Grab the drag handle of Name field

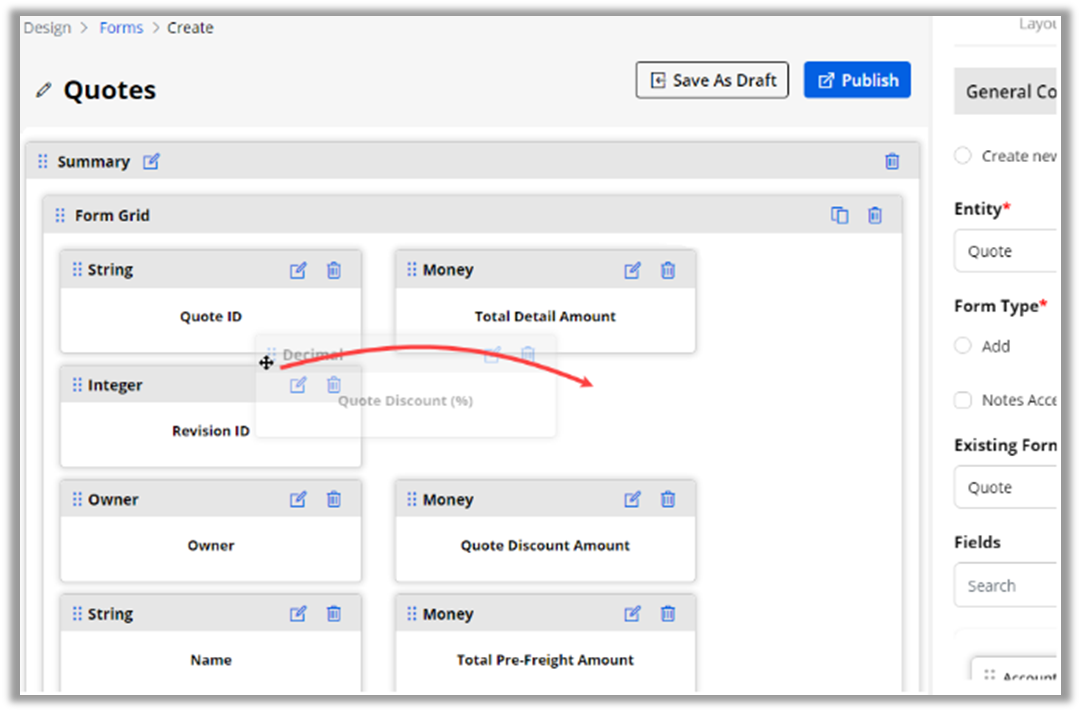point(77,614)
